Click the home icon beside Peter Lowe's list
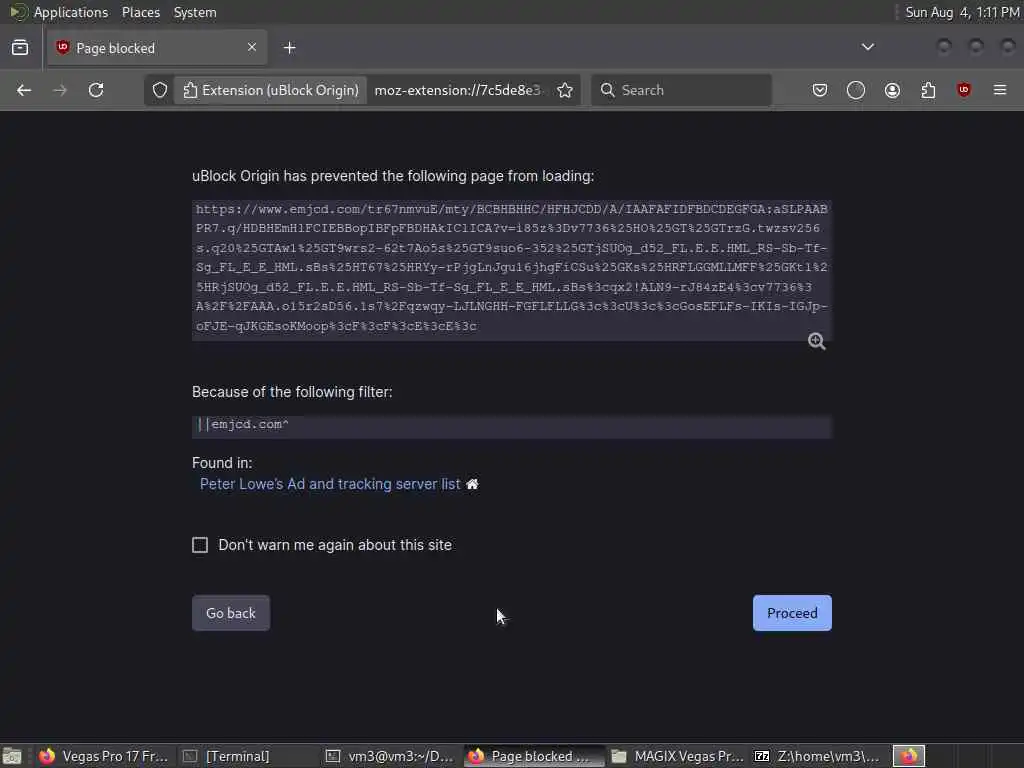 coord(472,484)
